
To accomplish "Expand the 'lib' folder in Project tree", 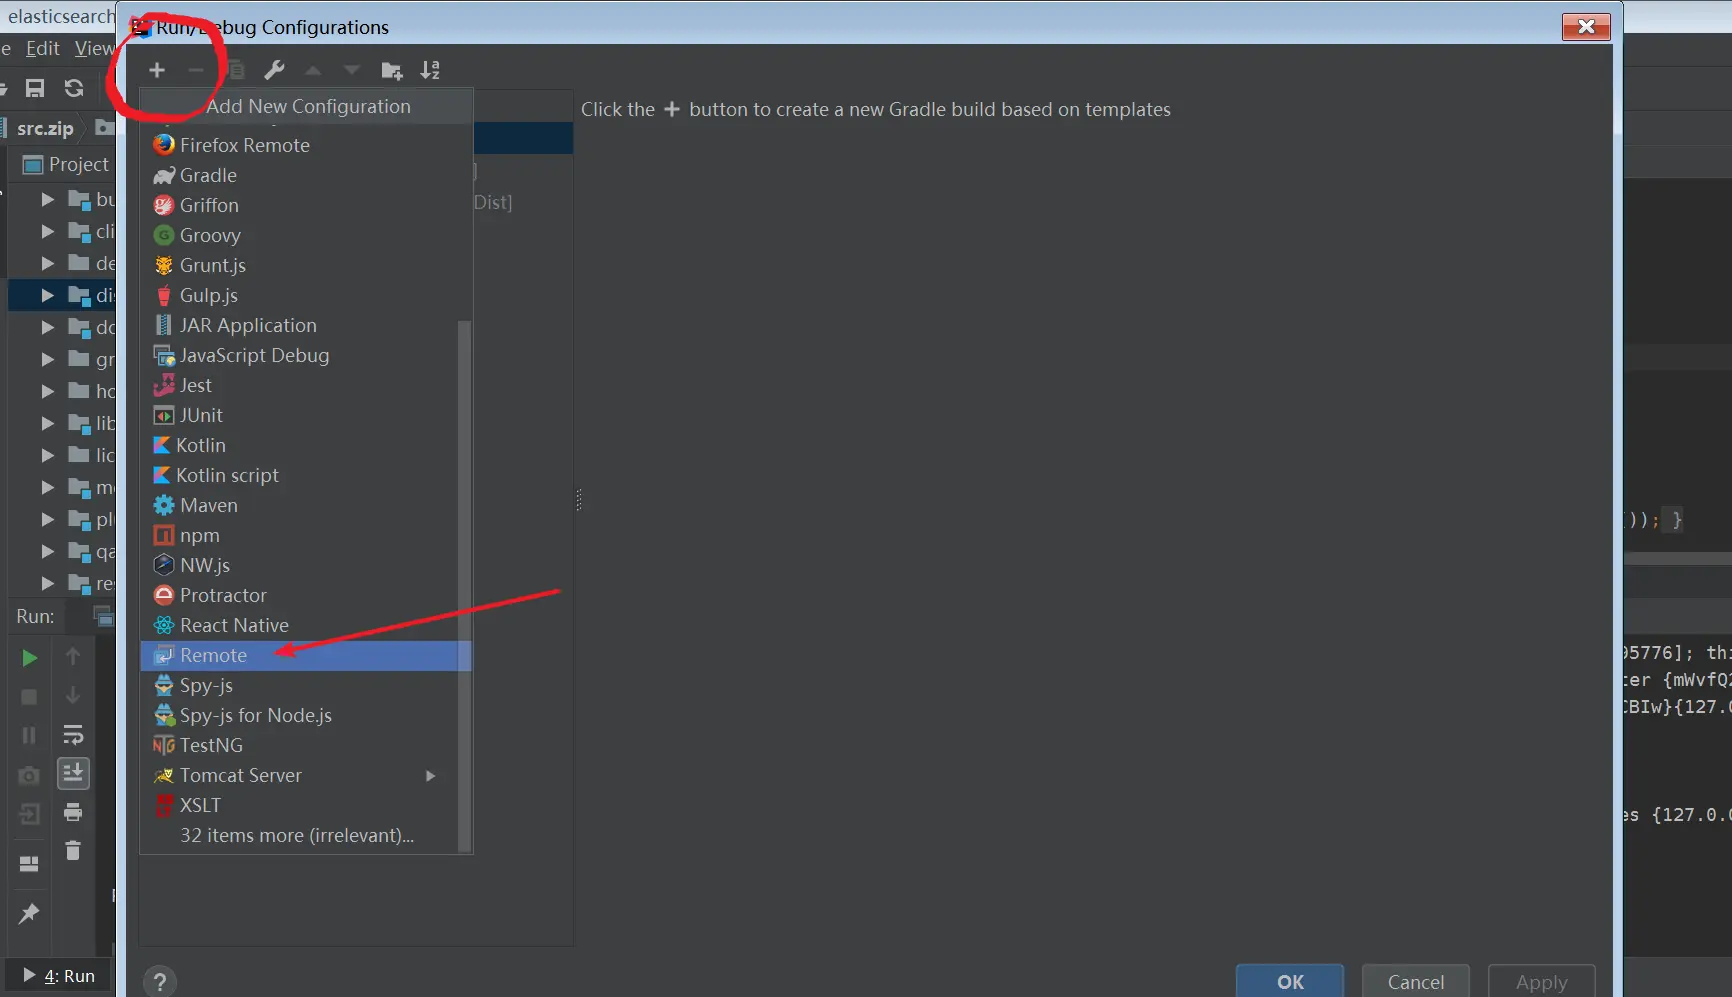I will 47,423.
